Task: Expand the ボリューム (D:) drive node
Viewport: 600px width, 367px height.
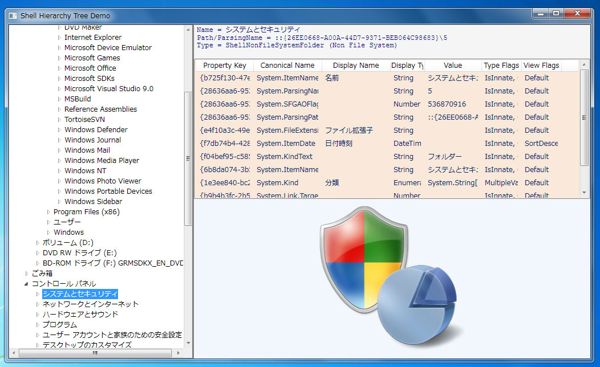Action: tap(37, 243)
